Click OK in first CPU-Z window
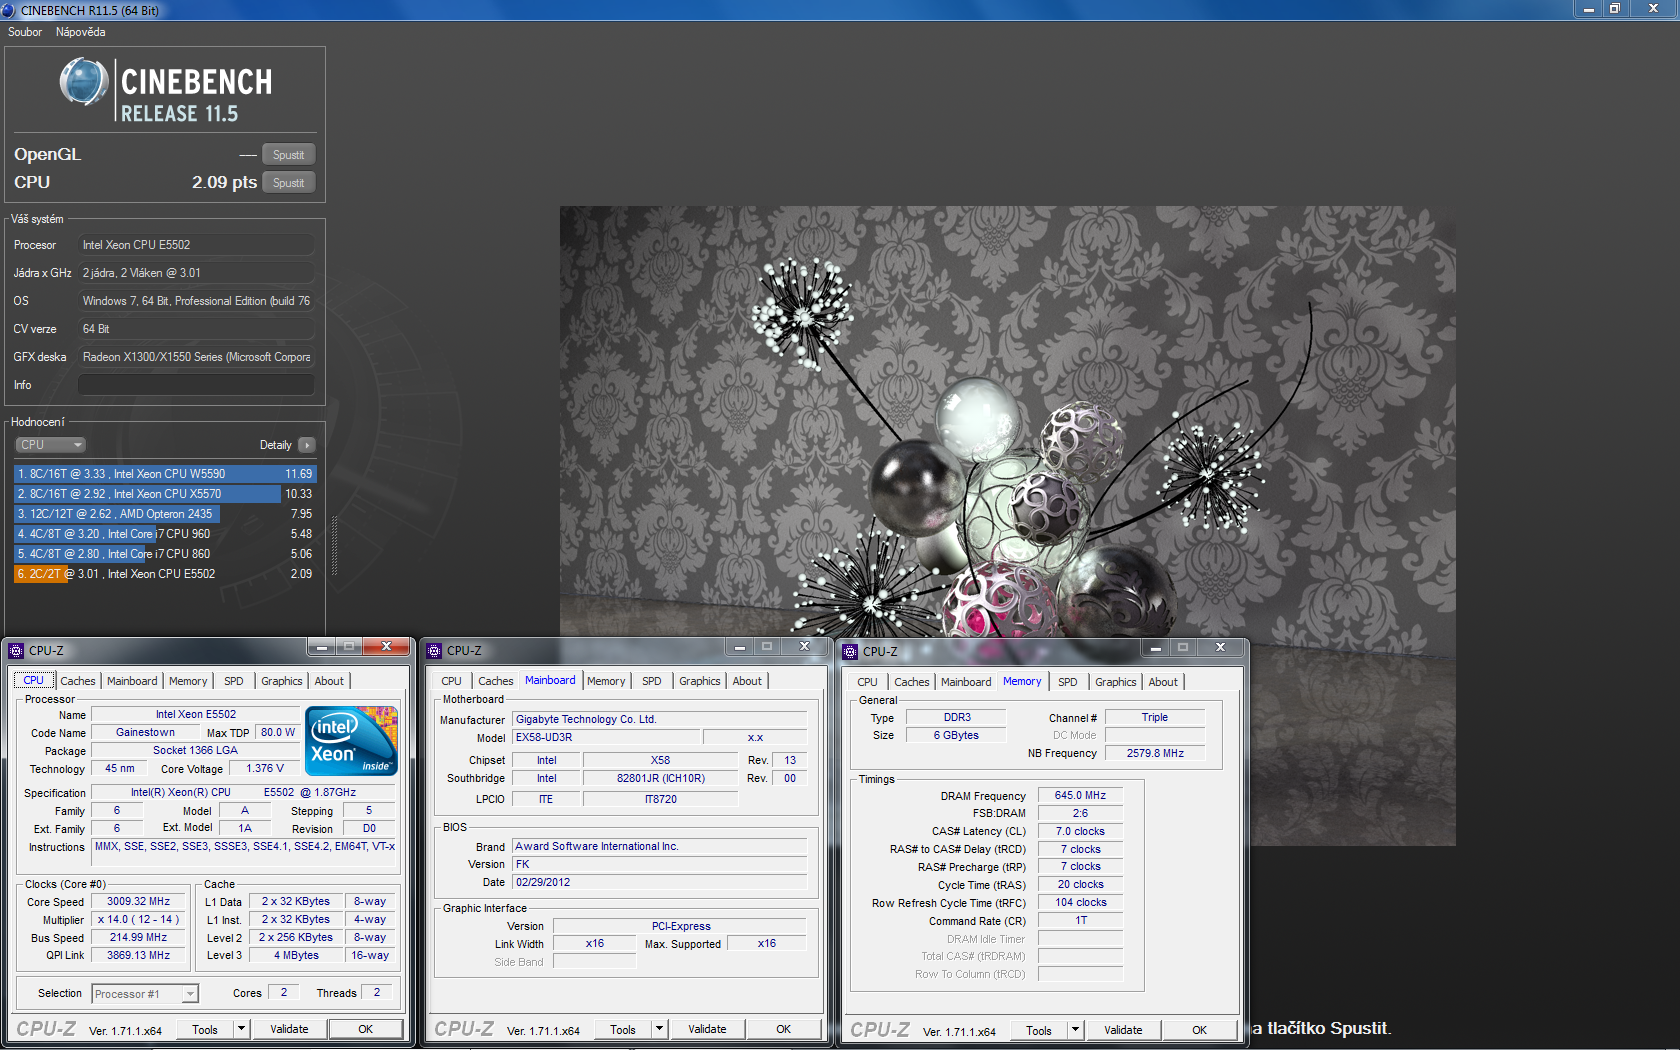Screen dimensions: 1680x1050 click(x=366, y=1029)
